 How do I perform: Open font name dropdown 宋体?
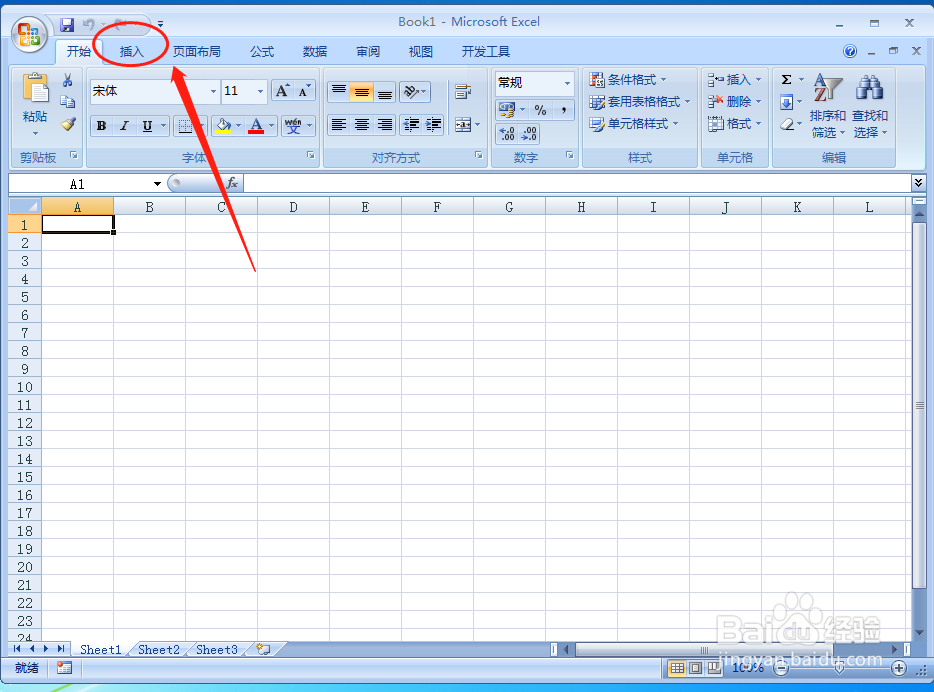tap(213, 91)
